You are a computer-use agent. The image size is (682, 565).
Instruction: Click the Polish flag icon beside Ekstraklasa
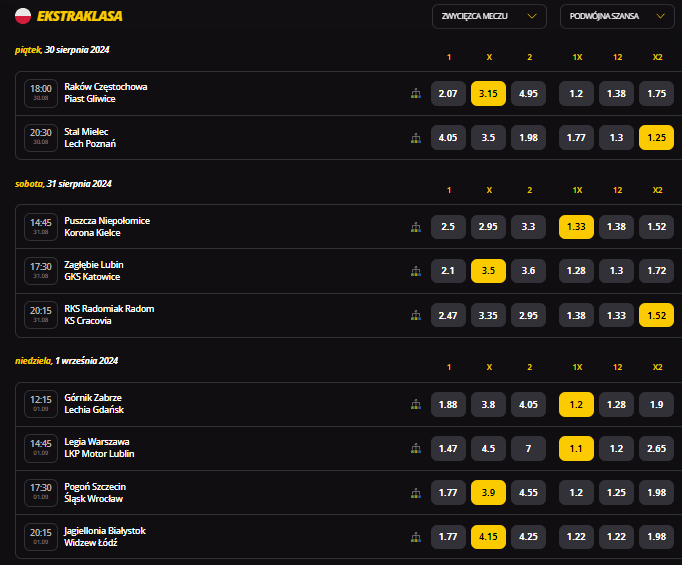pyautogui.click(x=23, y=15)
